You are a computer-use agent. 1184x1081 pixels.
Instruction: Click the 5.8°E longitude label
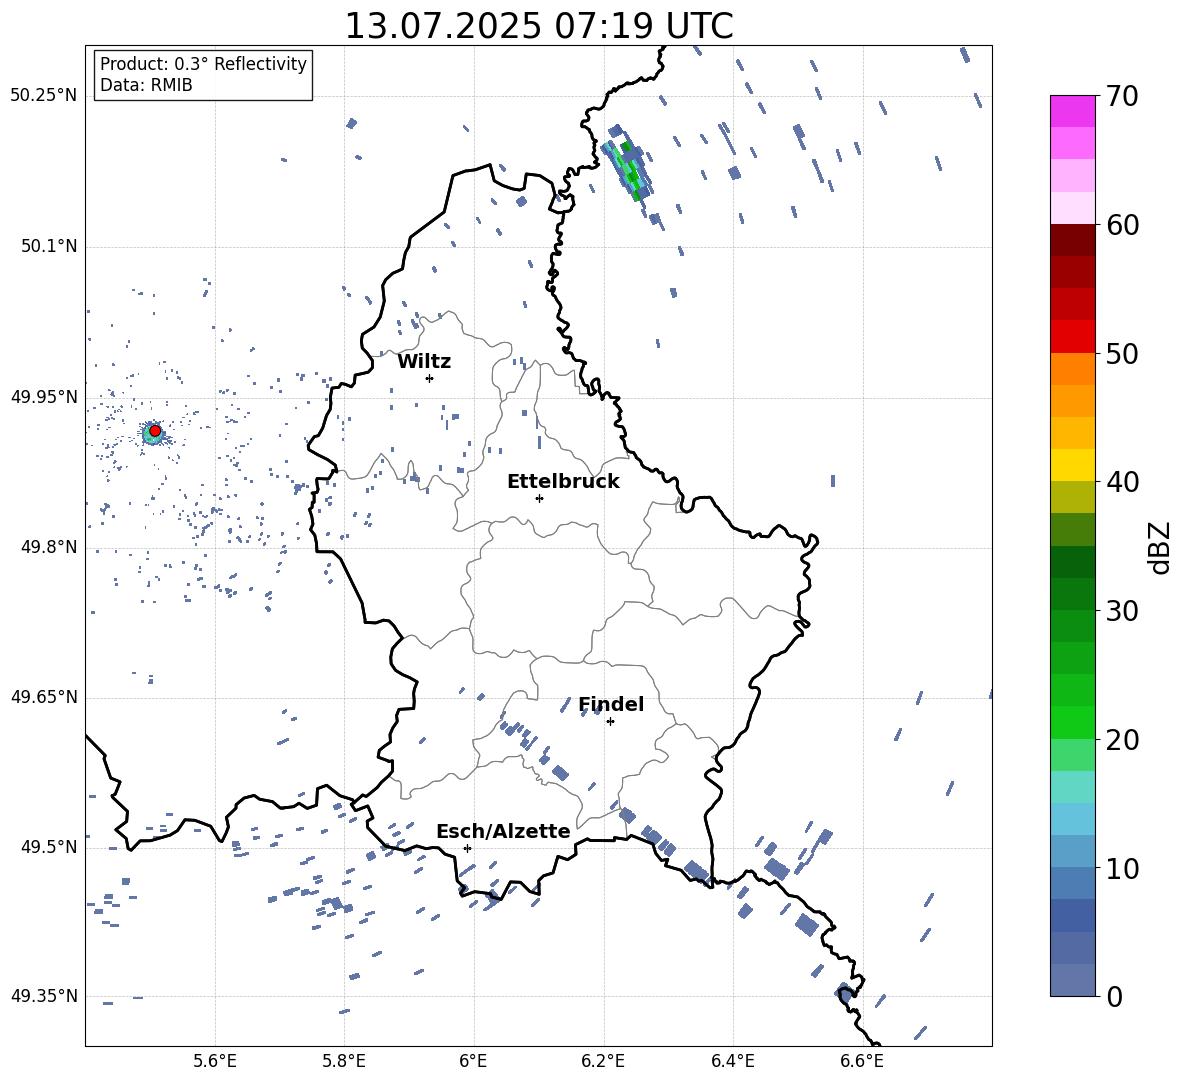(344, 1061)
